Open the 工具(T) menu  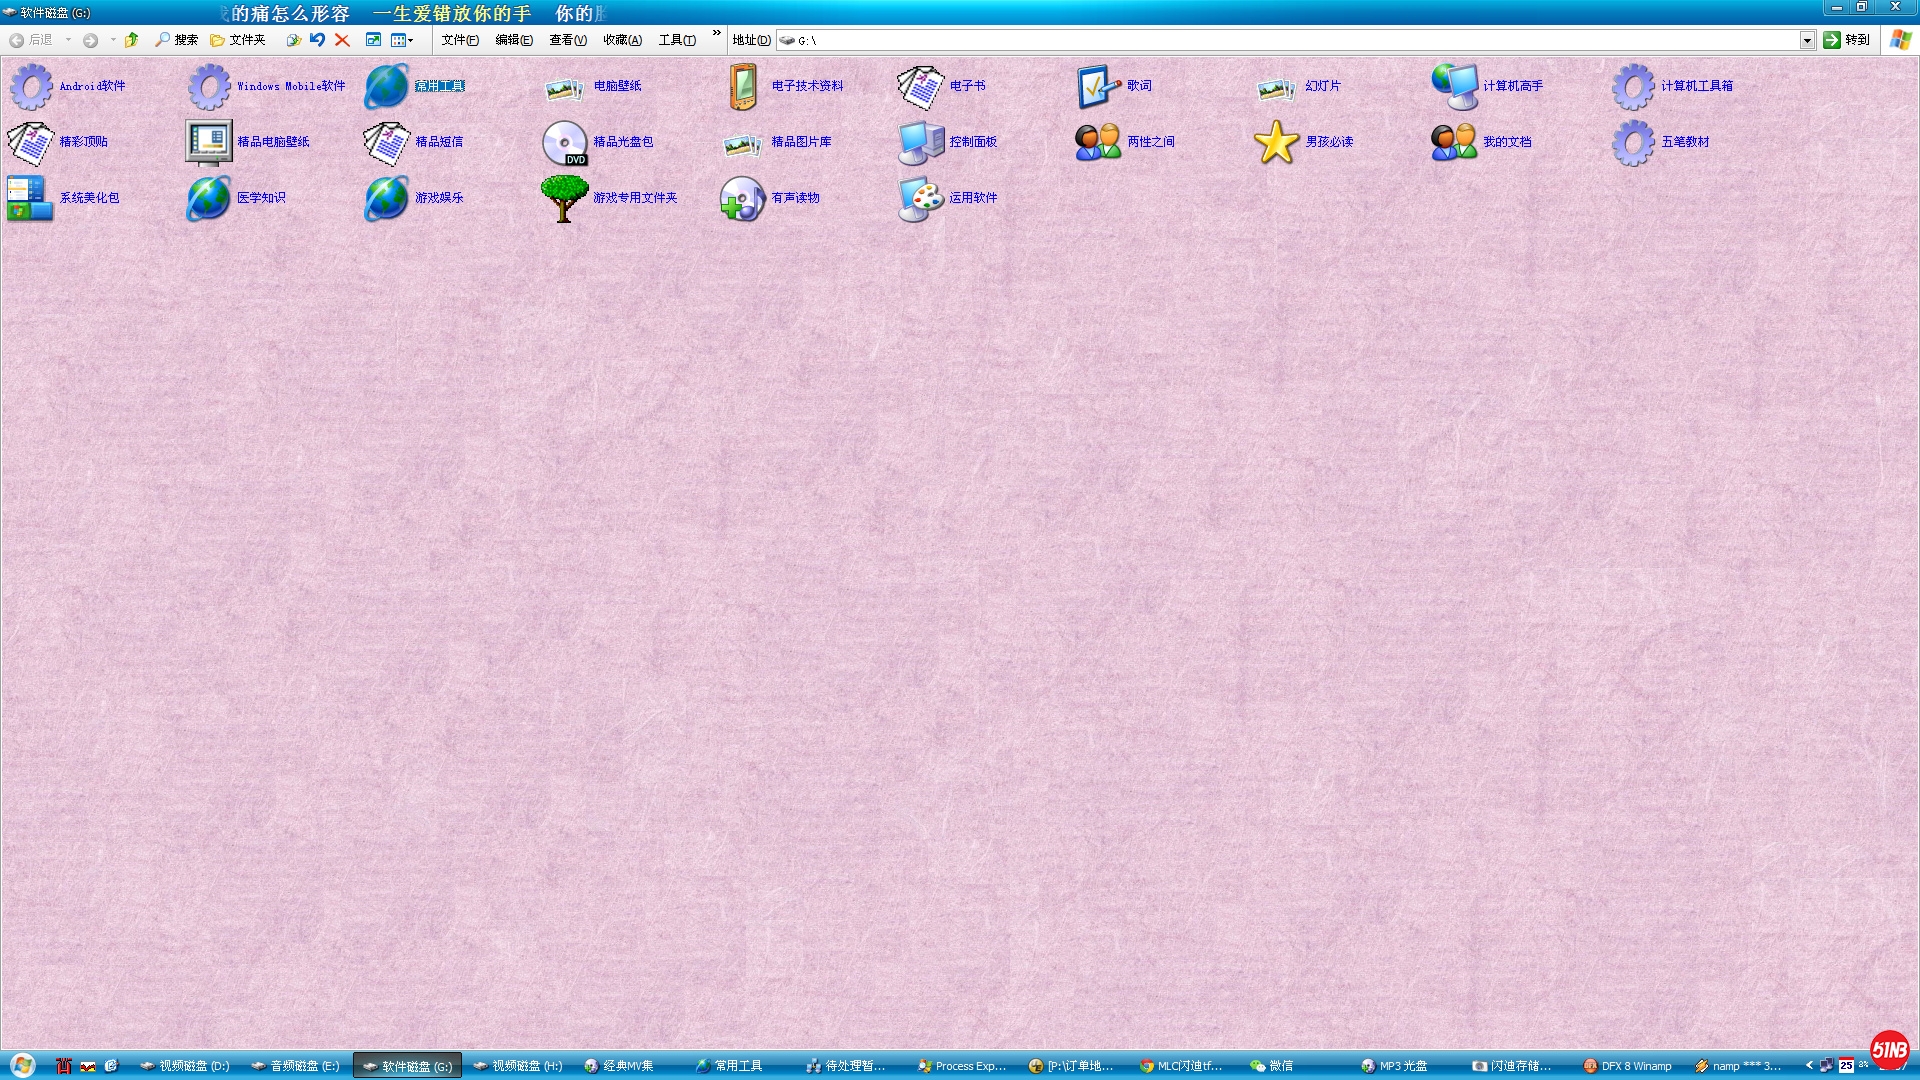click(677, 40)
